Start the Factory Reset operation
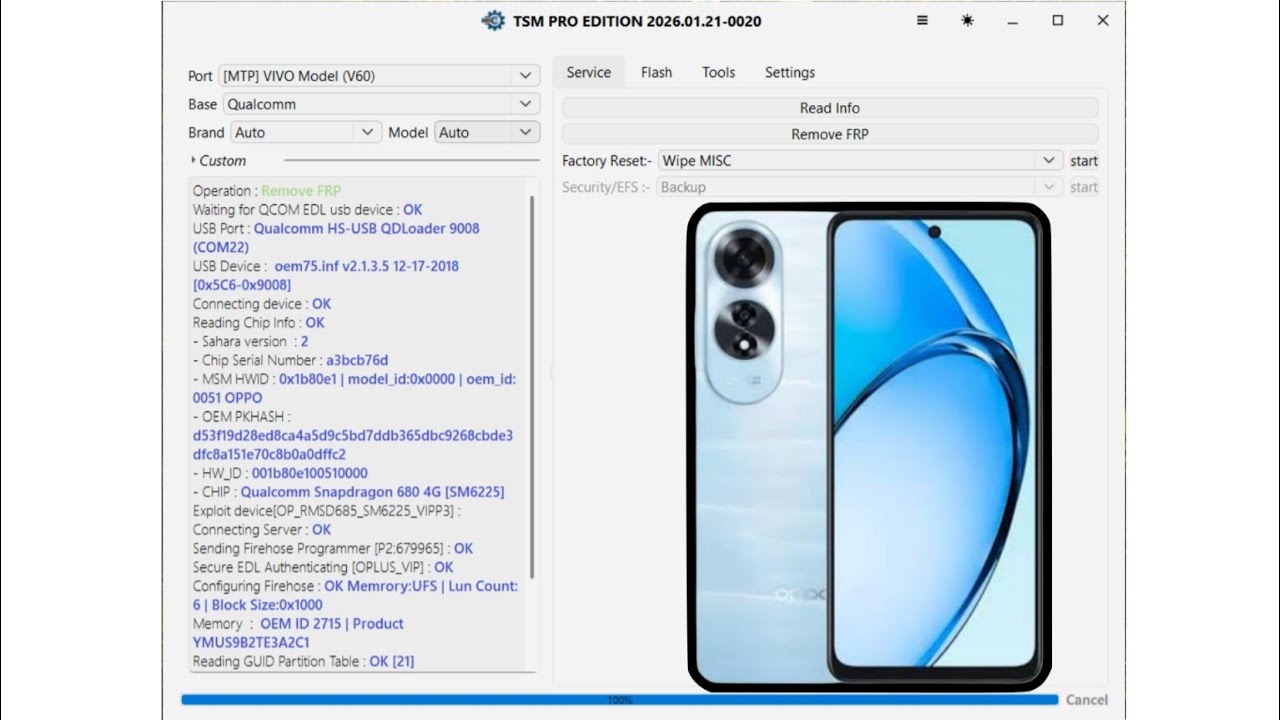The width and height of the screenshot is (1280, 720). 1083,160
